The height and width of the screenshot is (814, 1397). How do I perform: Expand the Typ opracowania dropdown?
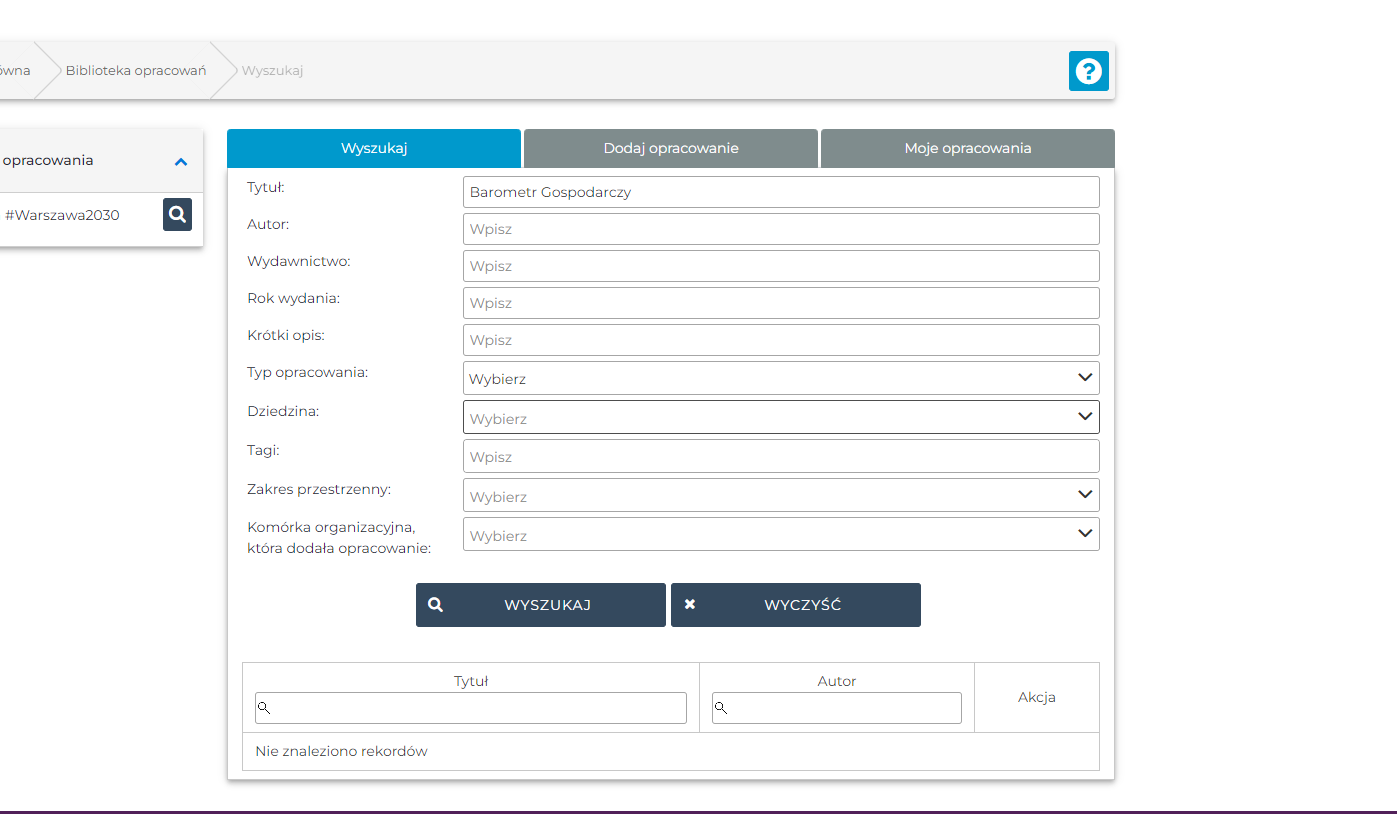click(x=780, y=378)
